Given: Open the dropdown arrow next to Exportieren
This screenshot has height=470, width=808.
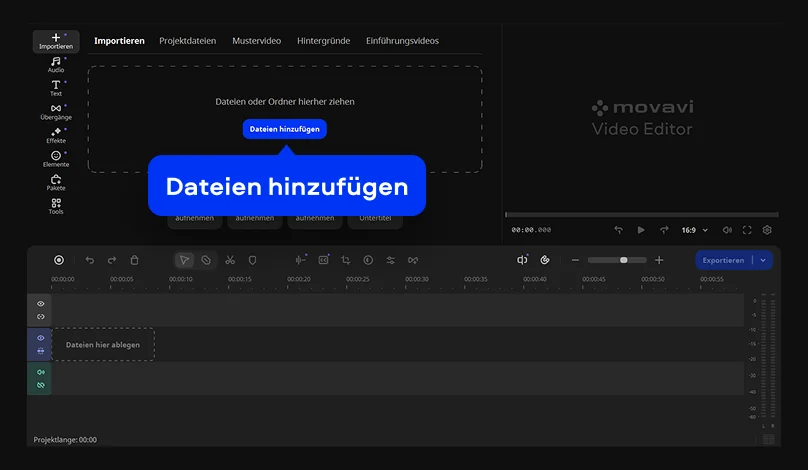Looking at the screenshot, I should click(x=764, y=260).
